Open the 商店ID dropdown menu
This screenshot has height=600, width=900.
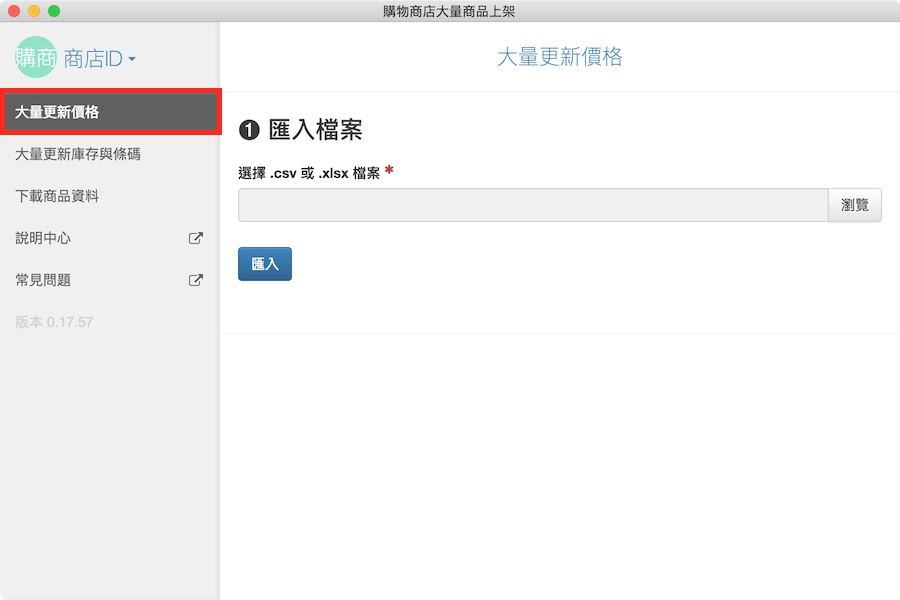coord(99,59)
